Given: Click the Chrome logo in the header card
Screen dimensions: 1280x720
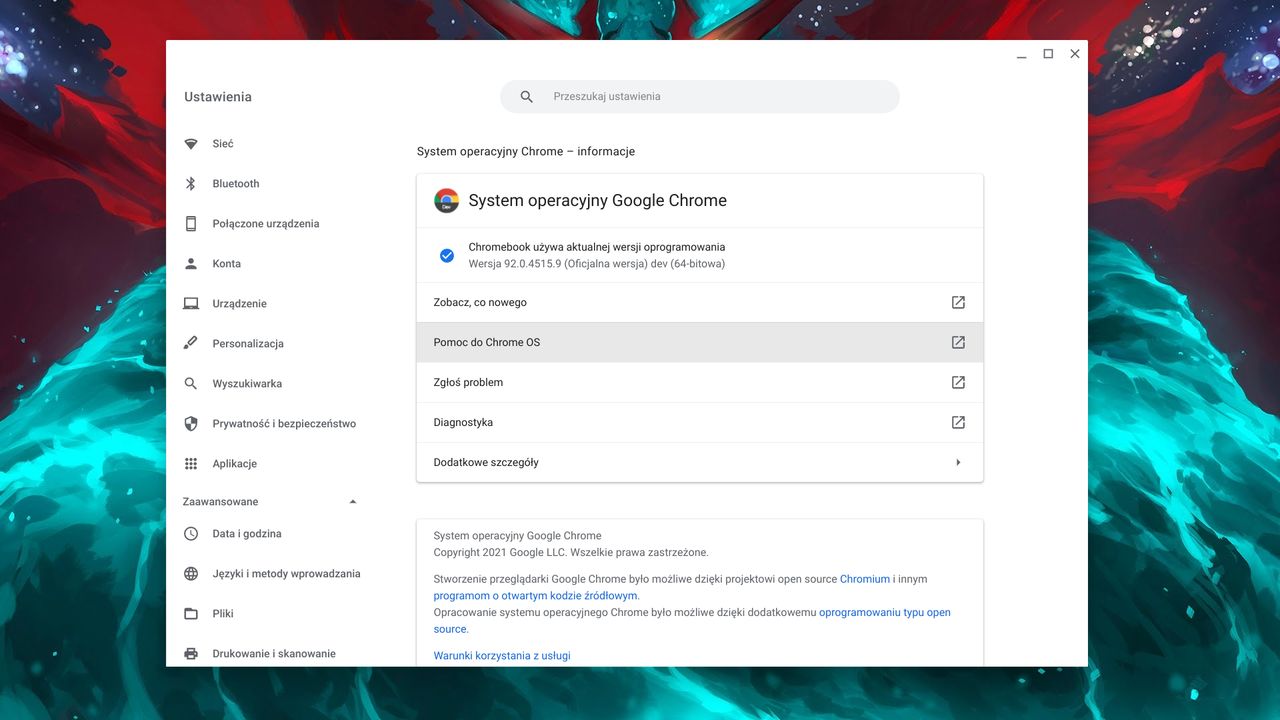Looking at the screenshot, I should point(446,200).
